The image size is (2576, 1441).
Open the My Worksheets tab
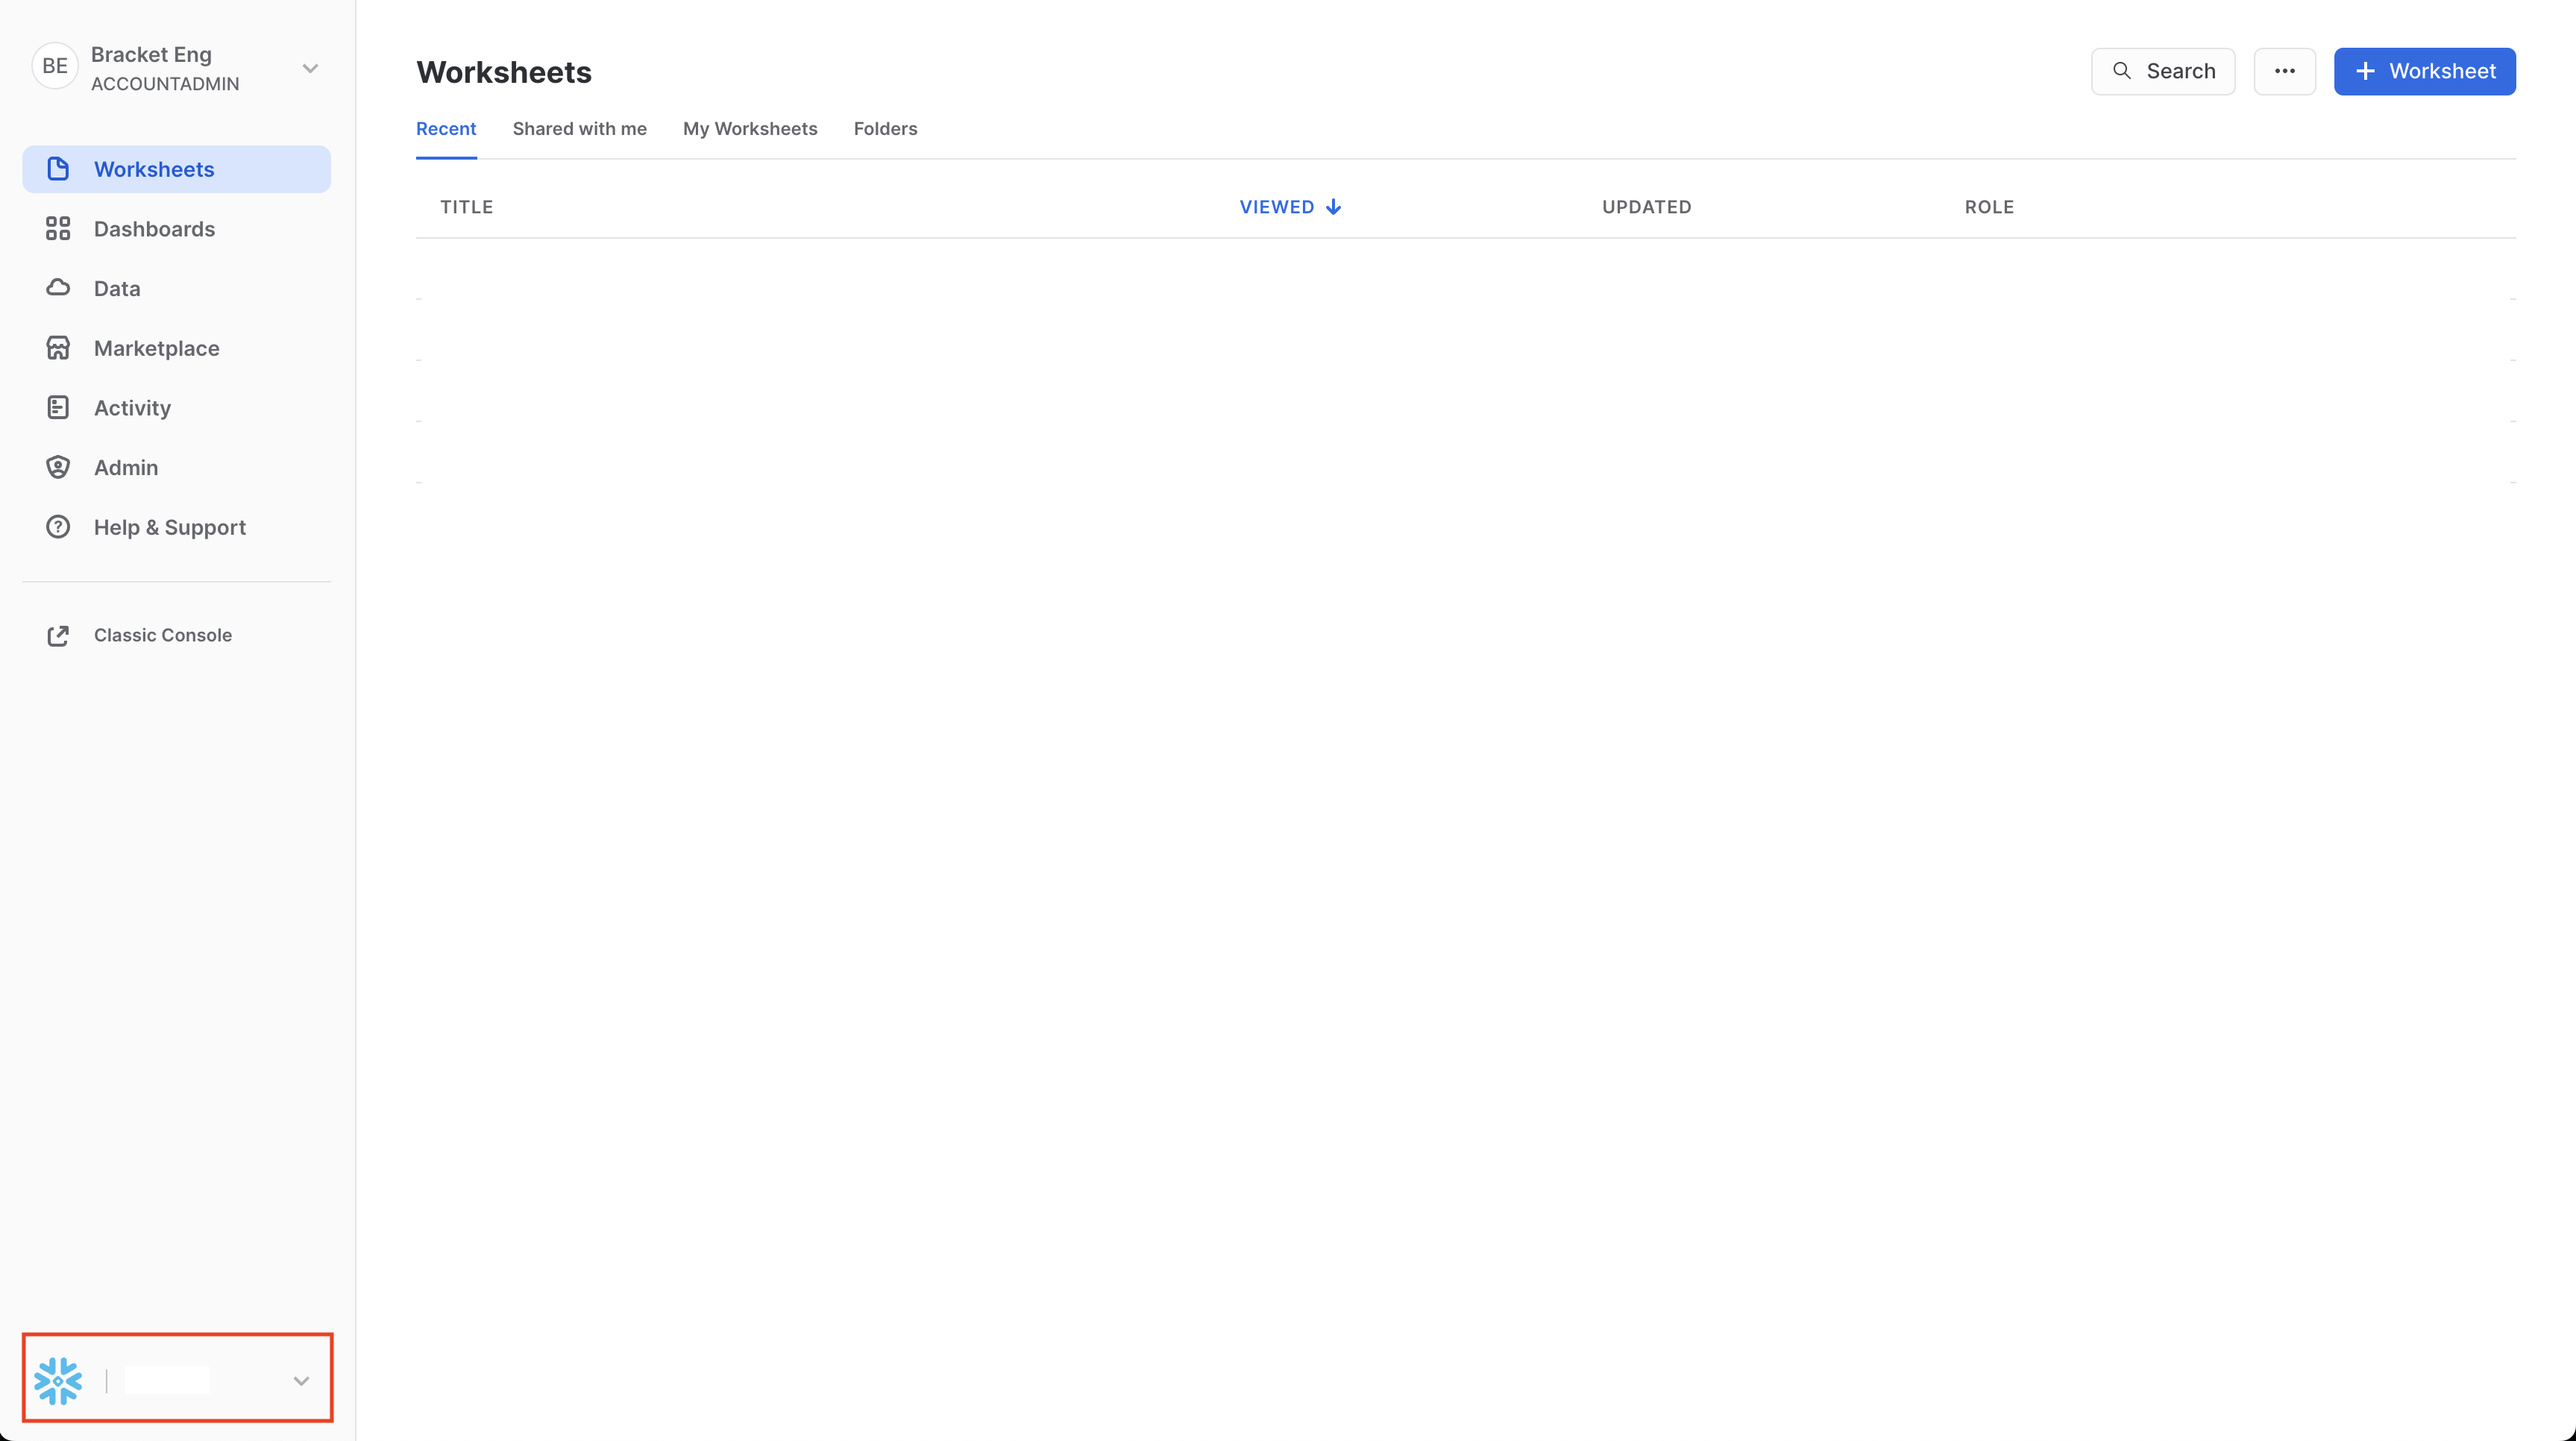tap(750, 129)
